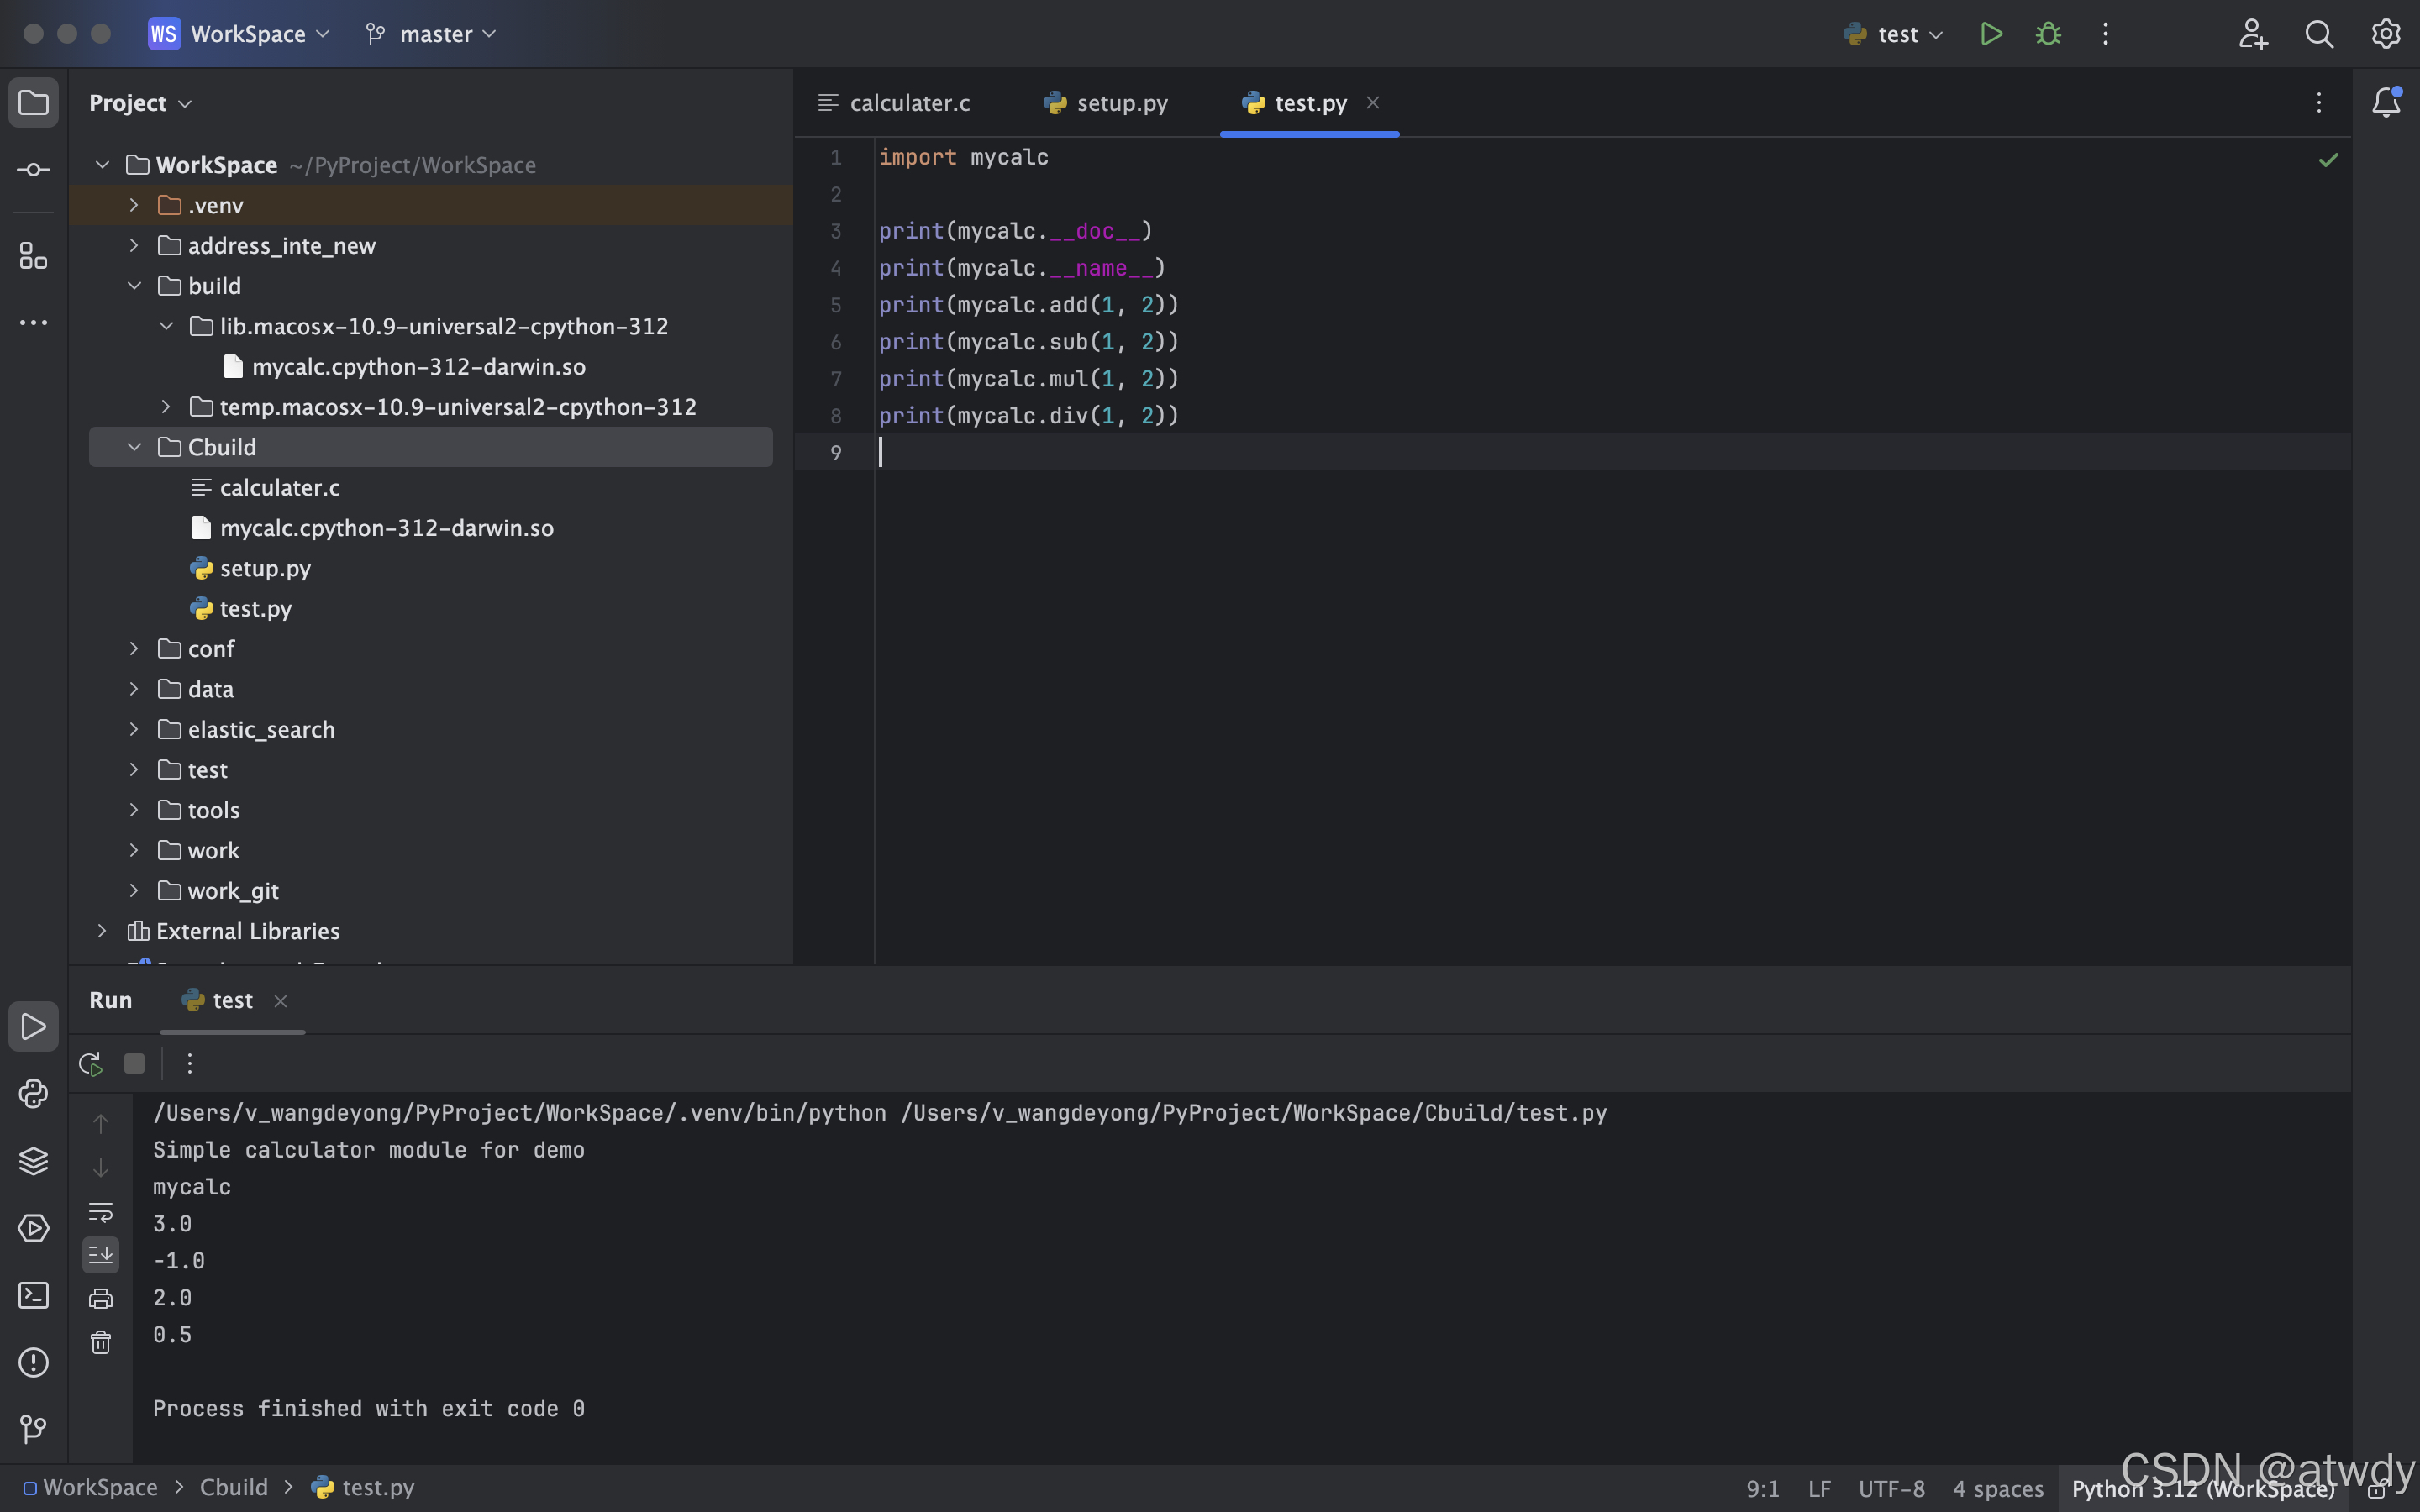Screen dimensions: 2420x1512
Task: Switch to the setup.py editor tab
Action: [x=1105, y=103]
